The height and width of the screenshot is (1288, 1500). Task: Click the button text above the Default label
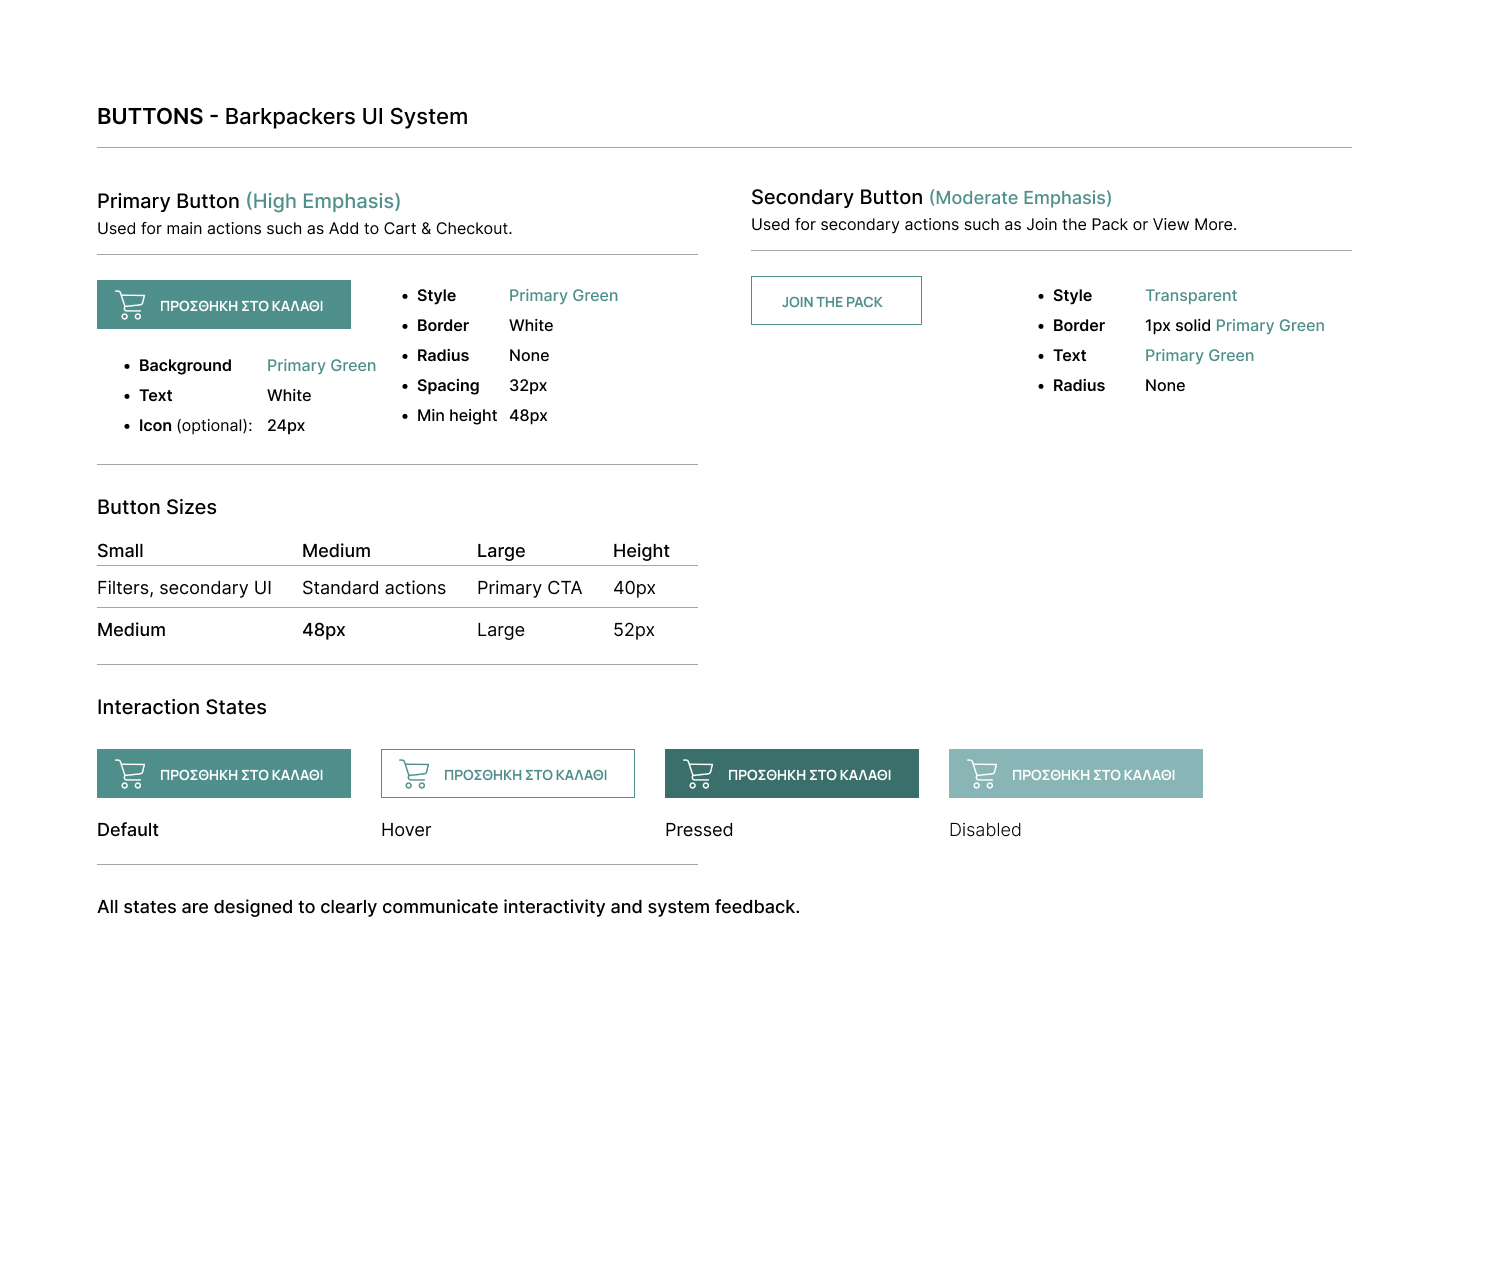coord(241,775)
